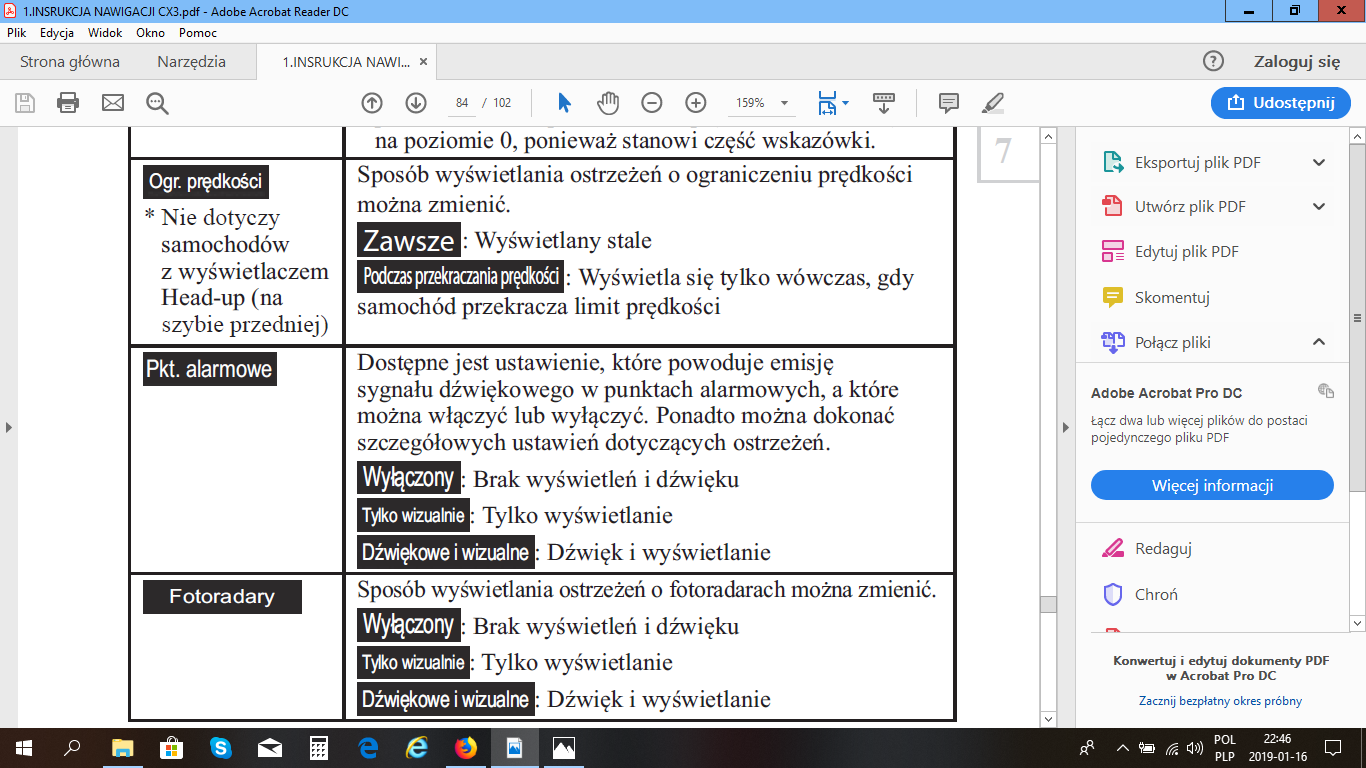Open the Find text magnifier tool
Image resolution: width=1366 pixels, height=768 pixels.
(x=157, y=103)
